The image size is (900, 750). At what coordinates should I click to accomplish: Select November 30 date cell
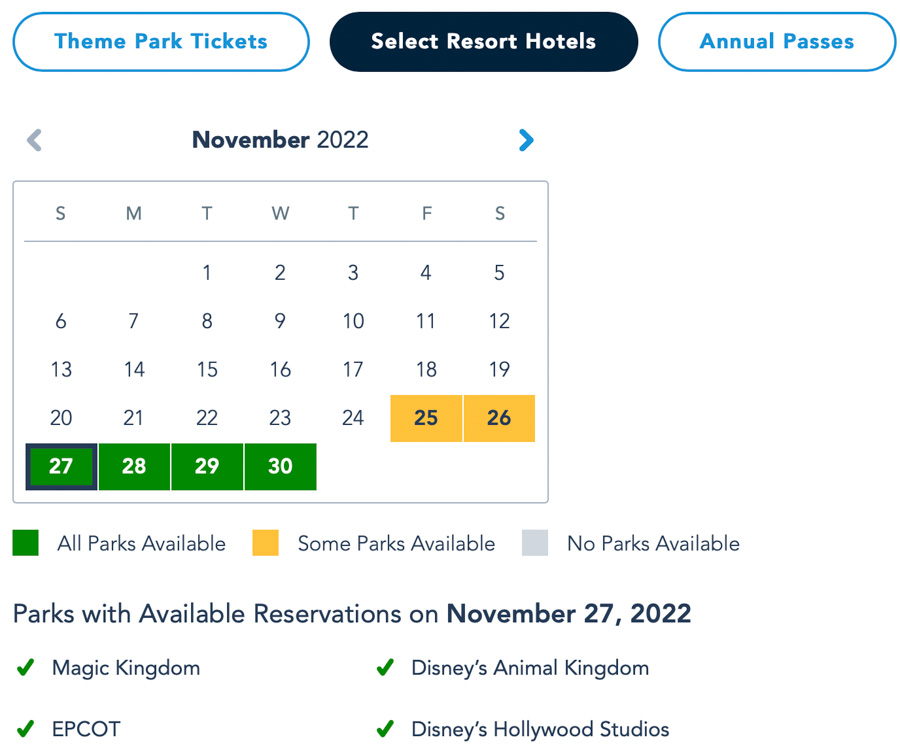coord(280,467)
